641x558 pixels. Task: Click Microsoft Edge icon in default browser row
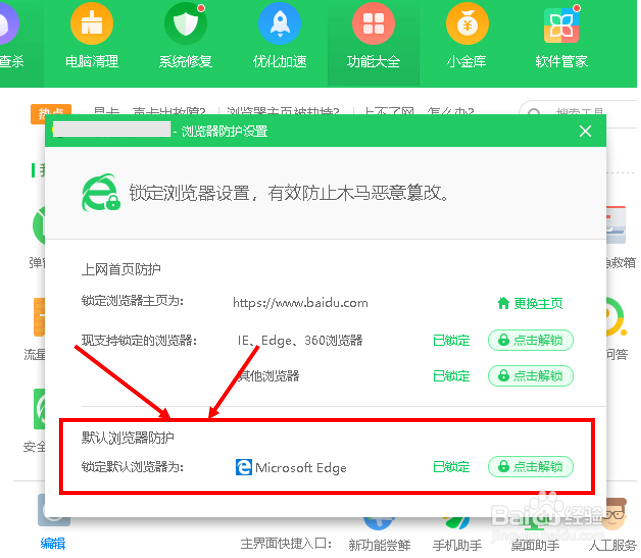244,467
